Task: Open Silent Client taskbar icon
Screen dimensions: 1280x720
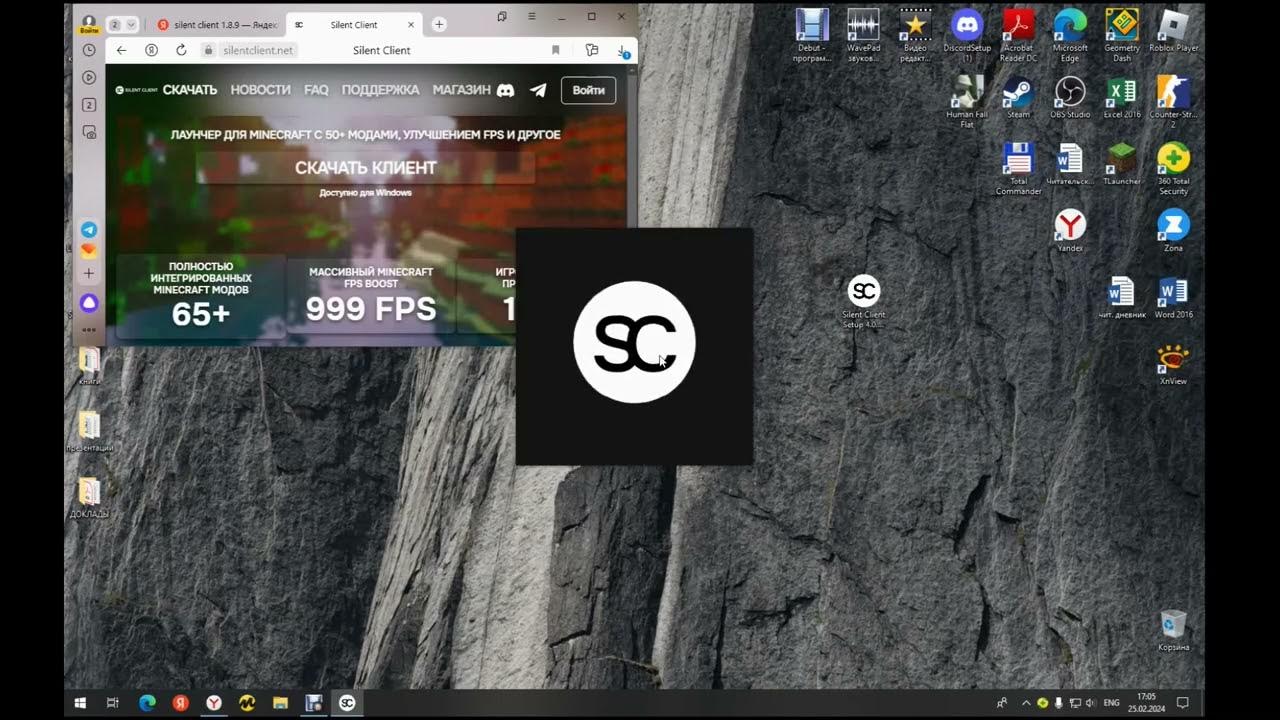Action: 347,703
